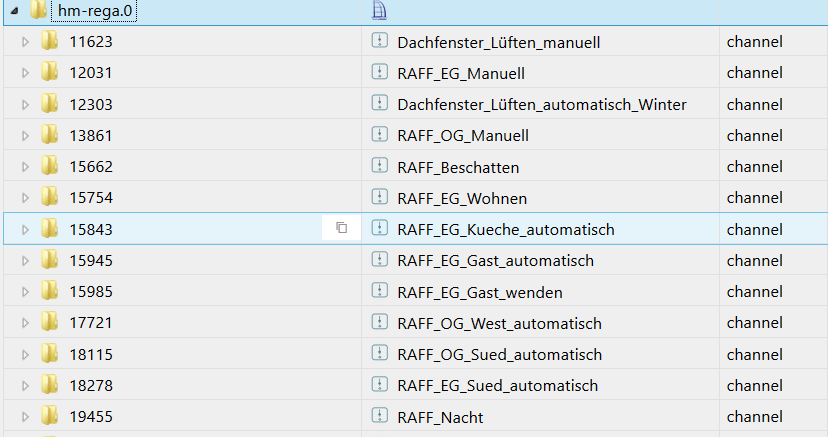Click the channel icon beside RAFF_Nacht
Viewport: 828px width, 437px height.
coord(379,416)
